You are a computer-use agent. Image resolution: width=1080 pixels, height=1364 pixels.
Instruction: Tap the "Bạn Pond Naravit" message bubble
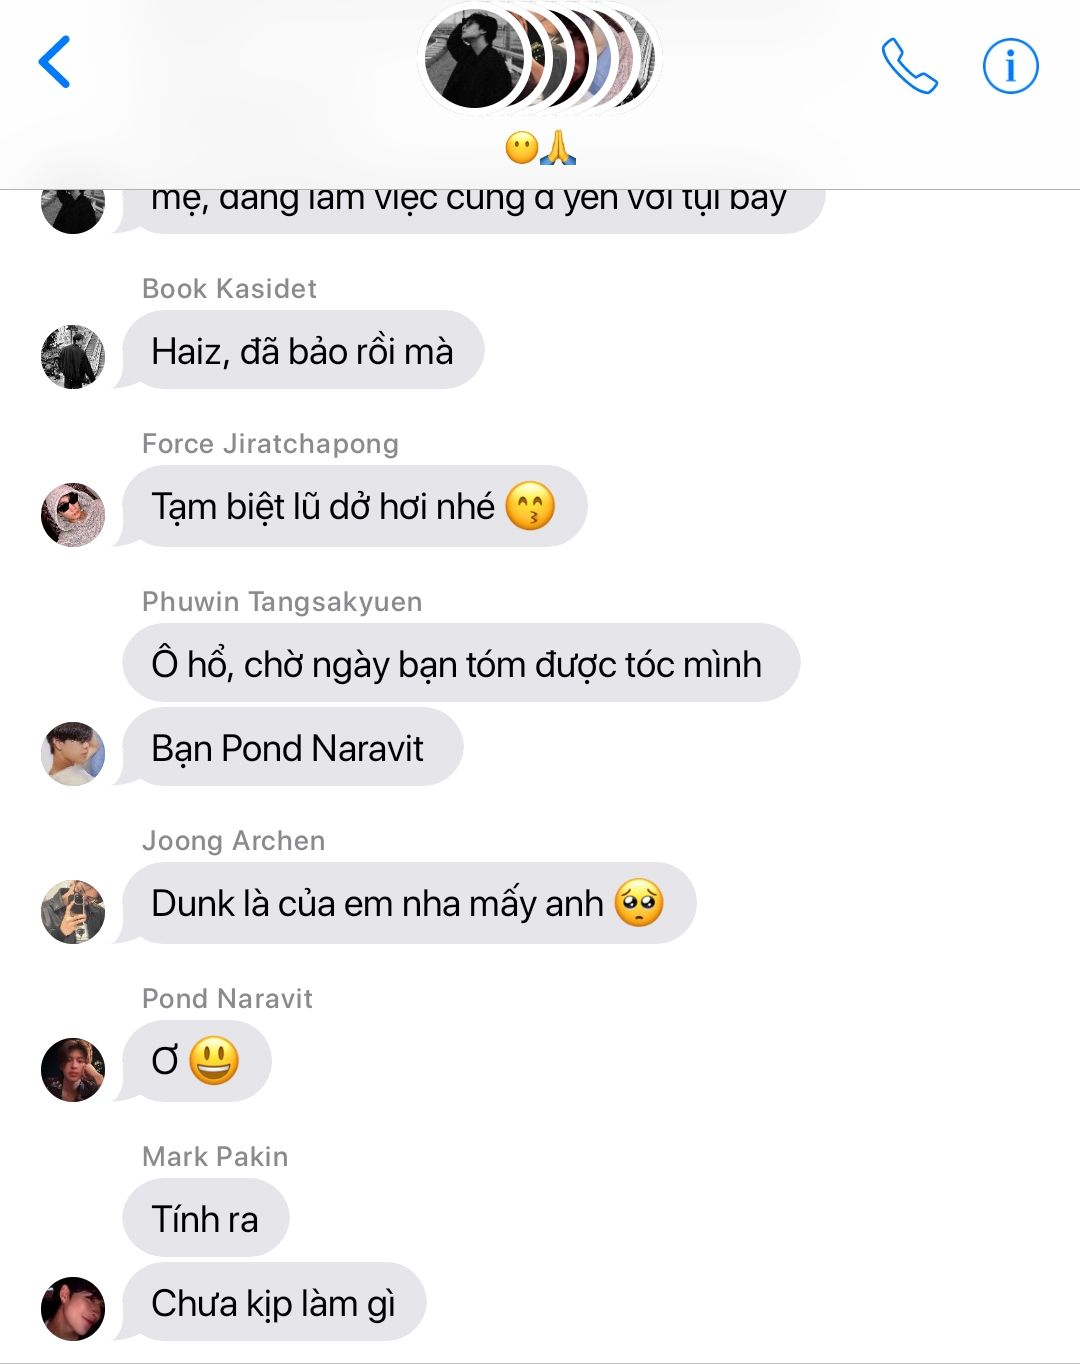pos(292,747)
